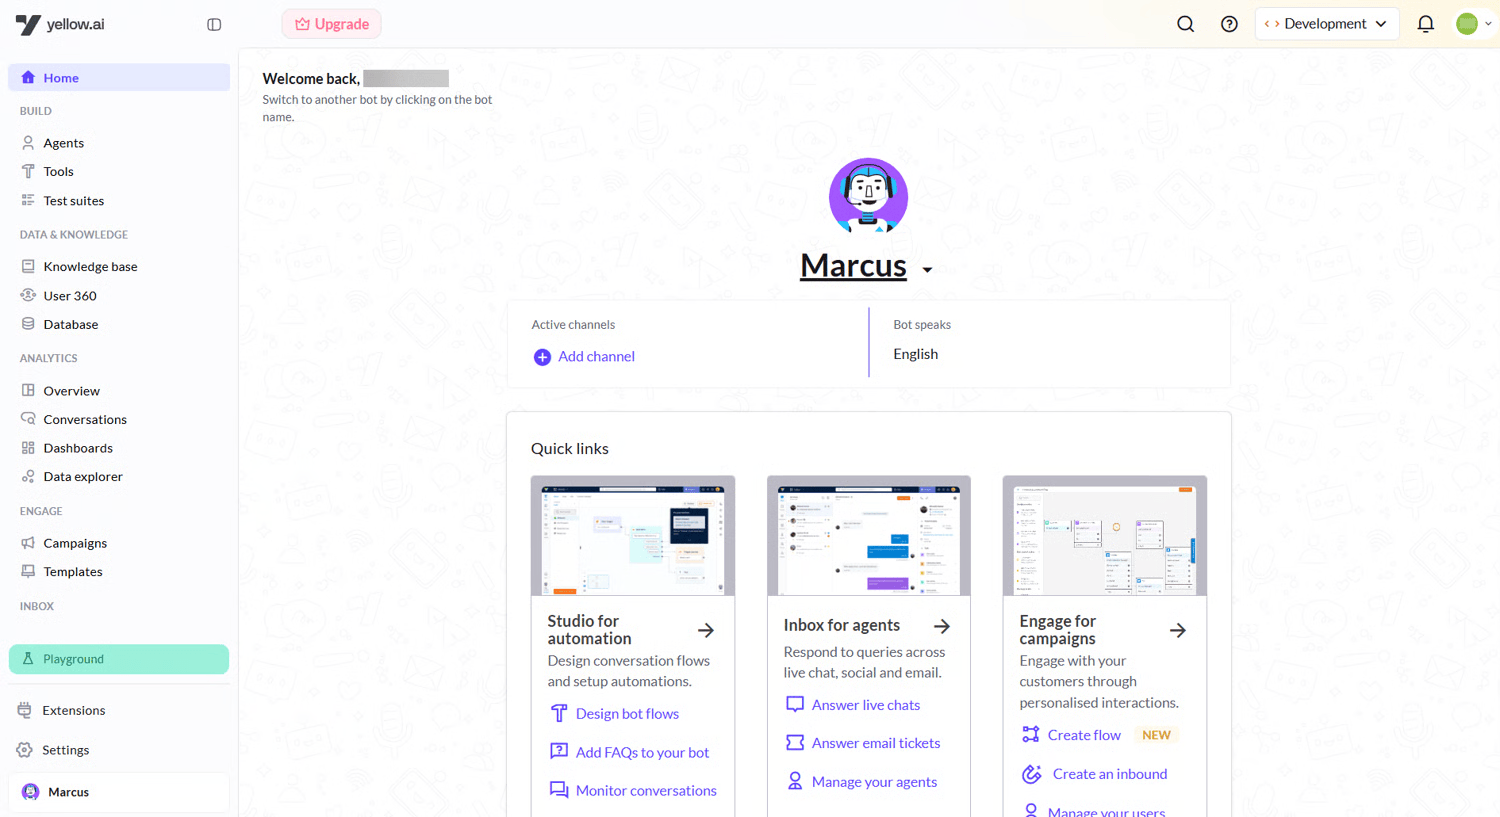Click the Database icon in sidebar

coord(28,324)
